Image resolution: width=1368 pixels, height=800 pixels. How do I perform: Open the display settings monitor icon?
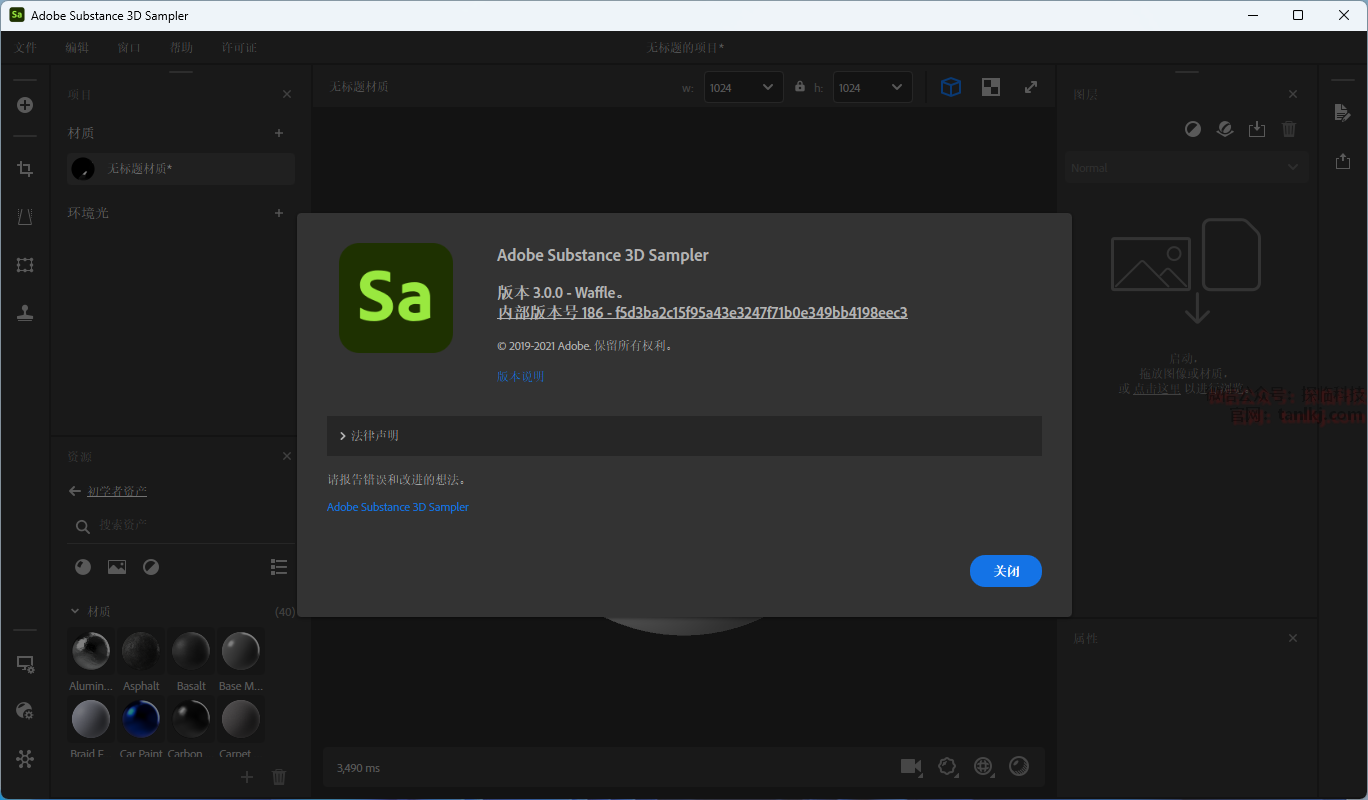tap(25, 664)
